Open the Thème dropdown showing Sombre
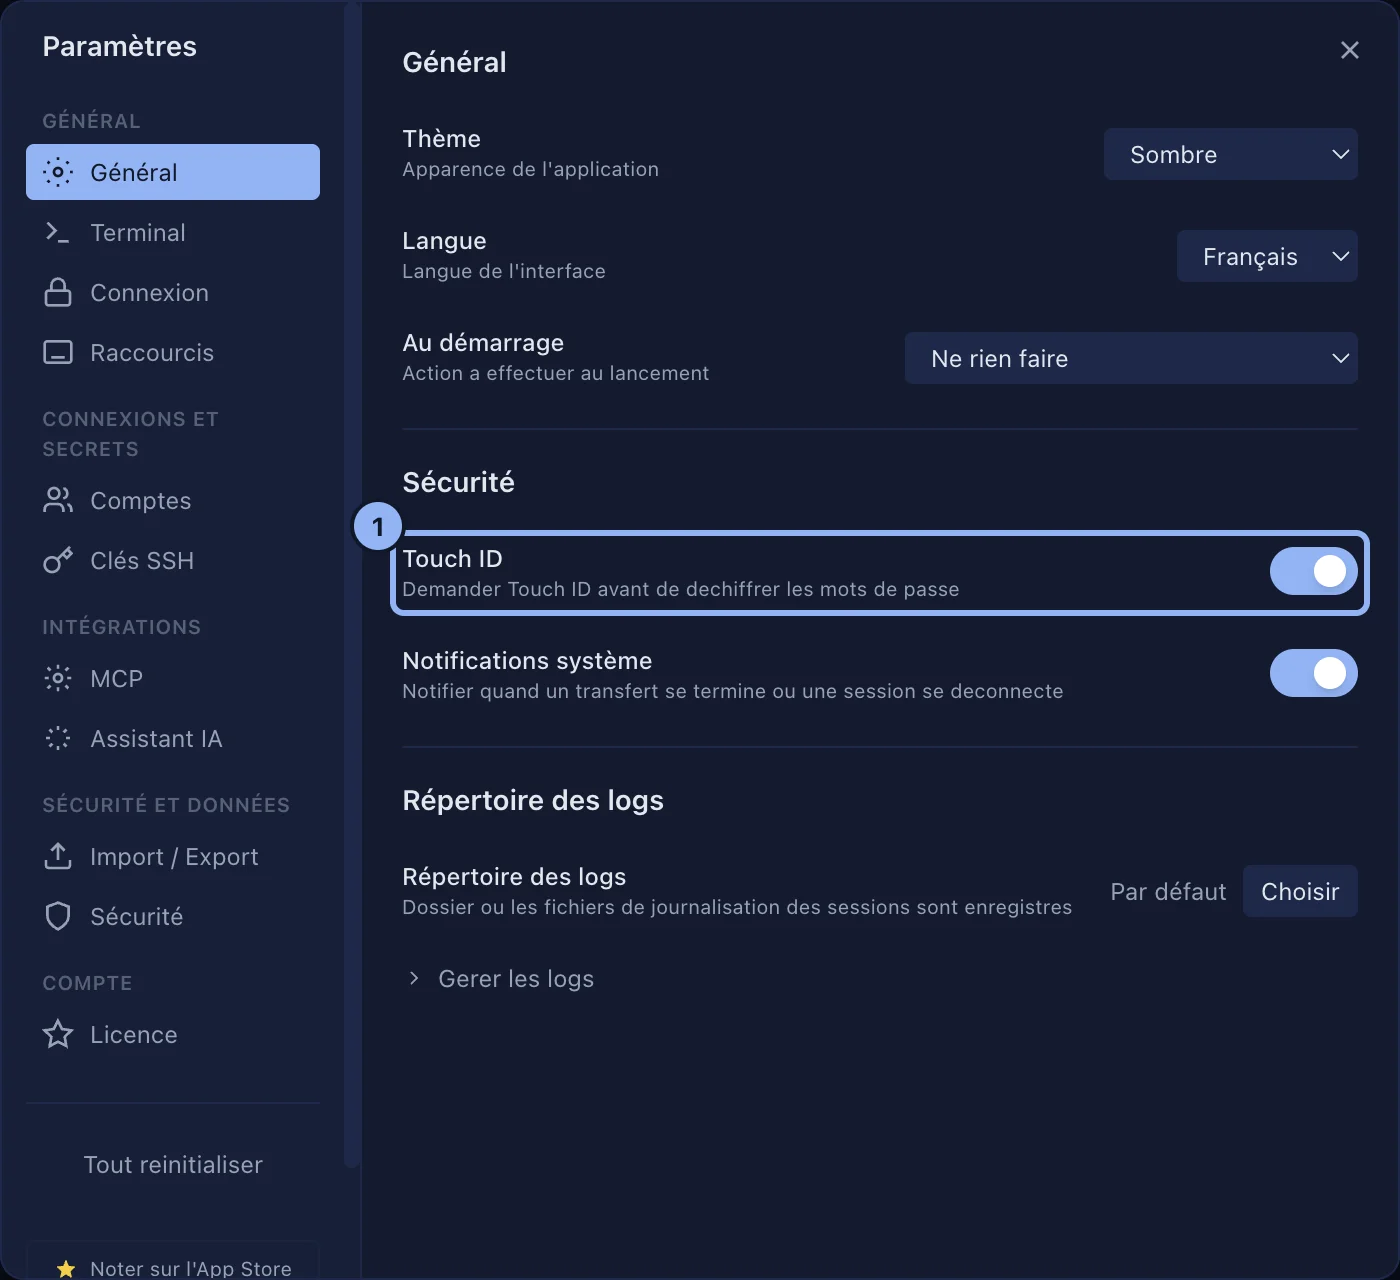Screen dimensions: 1400x1280 [1231, 154]
